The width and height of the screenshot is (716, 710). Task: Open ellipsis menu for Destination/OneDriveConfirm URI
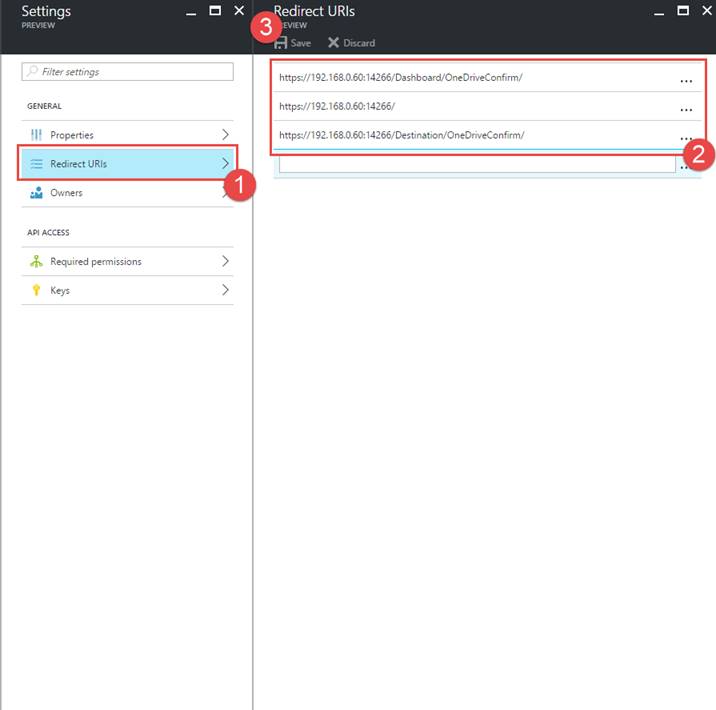click(x=686, y=136)
